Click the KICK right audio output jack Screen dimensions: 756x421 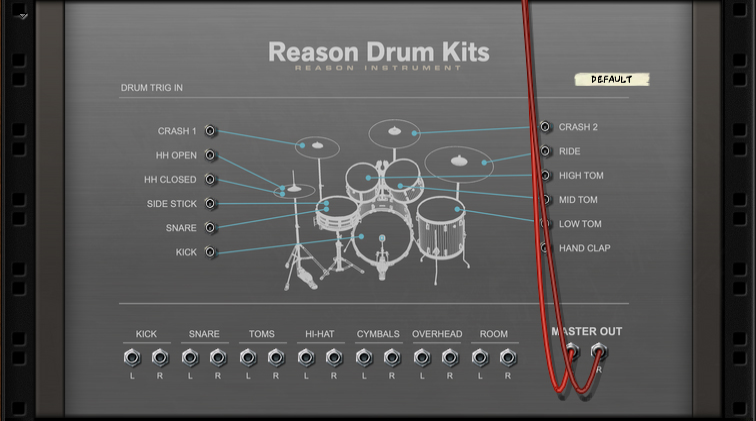click(x=160, y=358)
